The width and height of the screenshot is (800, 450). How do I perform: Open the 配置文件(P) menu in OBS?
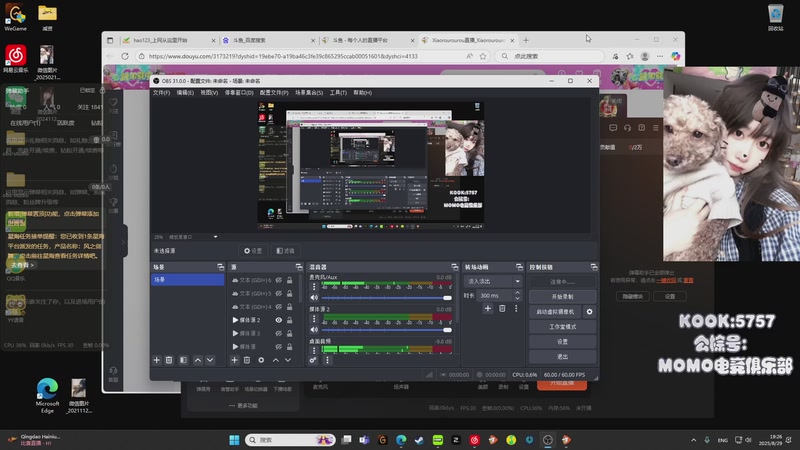pos(274,93)
